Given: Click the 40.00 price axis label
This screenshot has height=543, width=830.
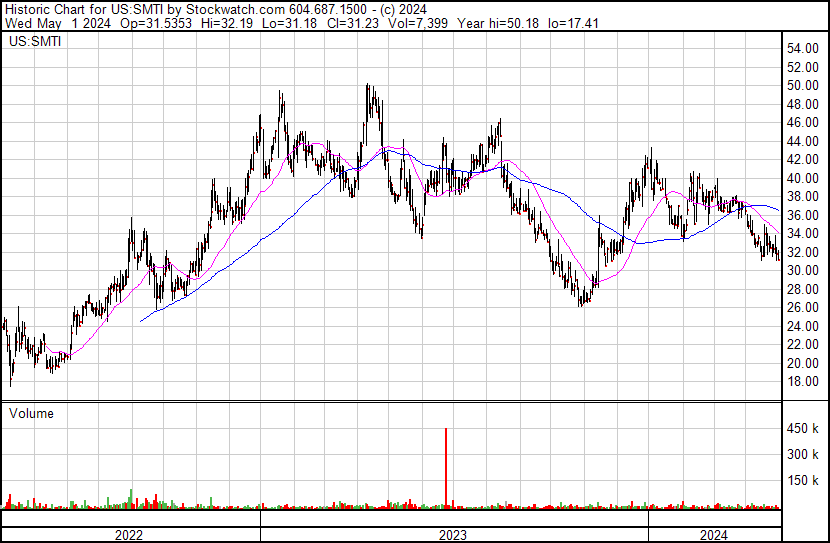Looking at the screenshot, I should pyautogui.click(x=802, y=179).
